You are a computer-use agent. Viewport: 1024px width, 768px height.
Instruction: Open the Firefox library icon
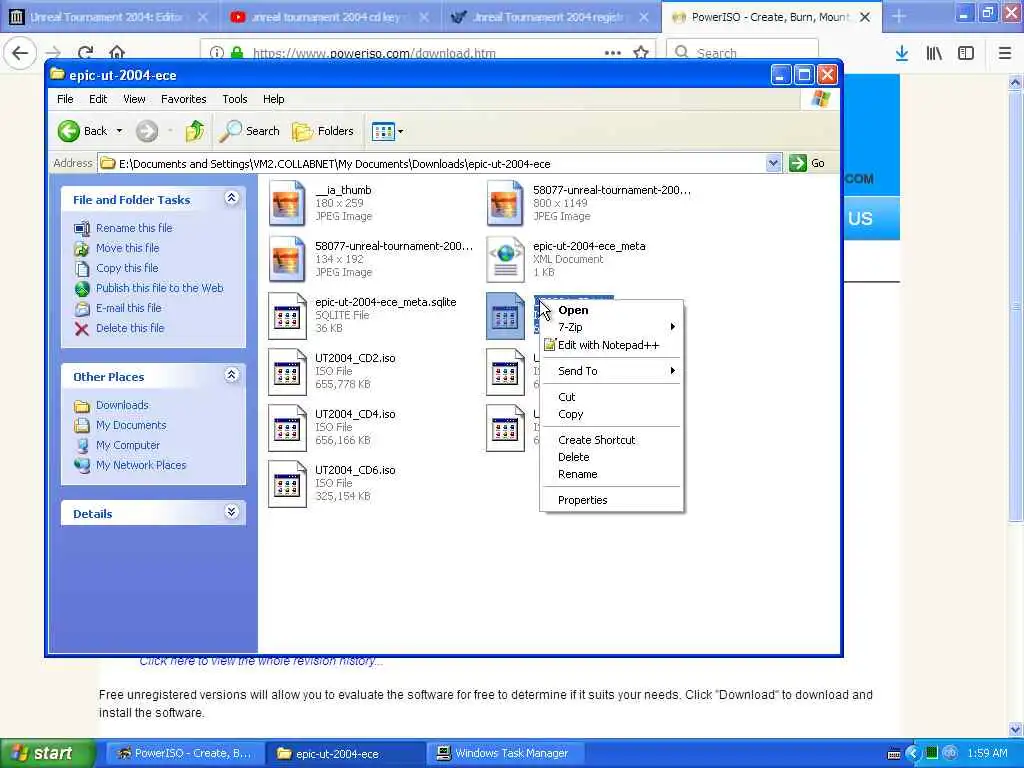tap(934, 54)
